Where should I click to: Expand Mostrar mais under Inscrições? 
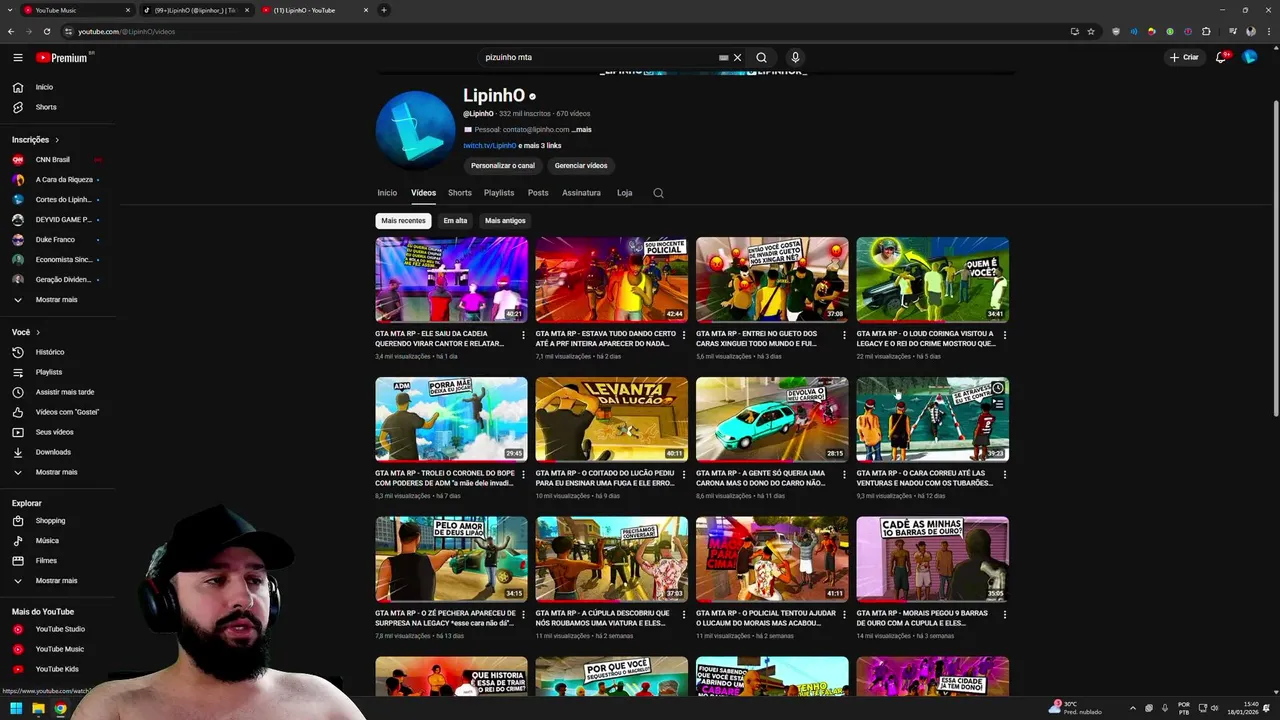[x=57, y=300]
